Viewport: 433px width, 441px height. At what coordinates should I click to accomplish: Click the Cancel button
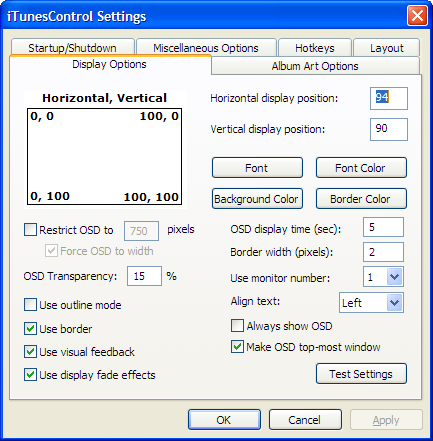[305, 420]
